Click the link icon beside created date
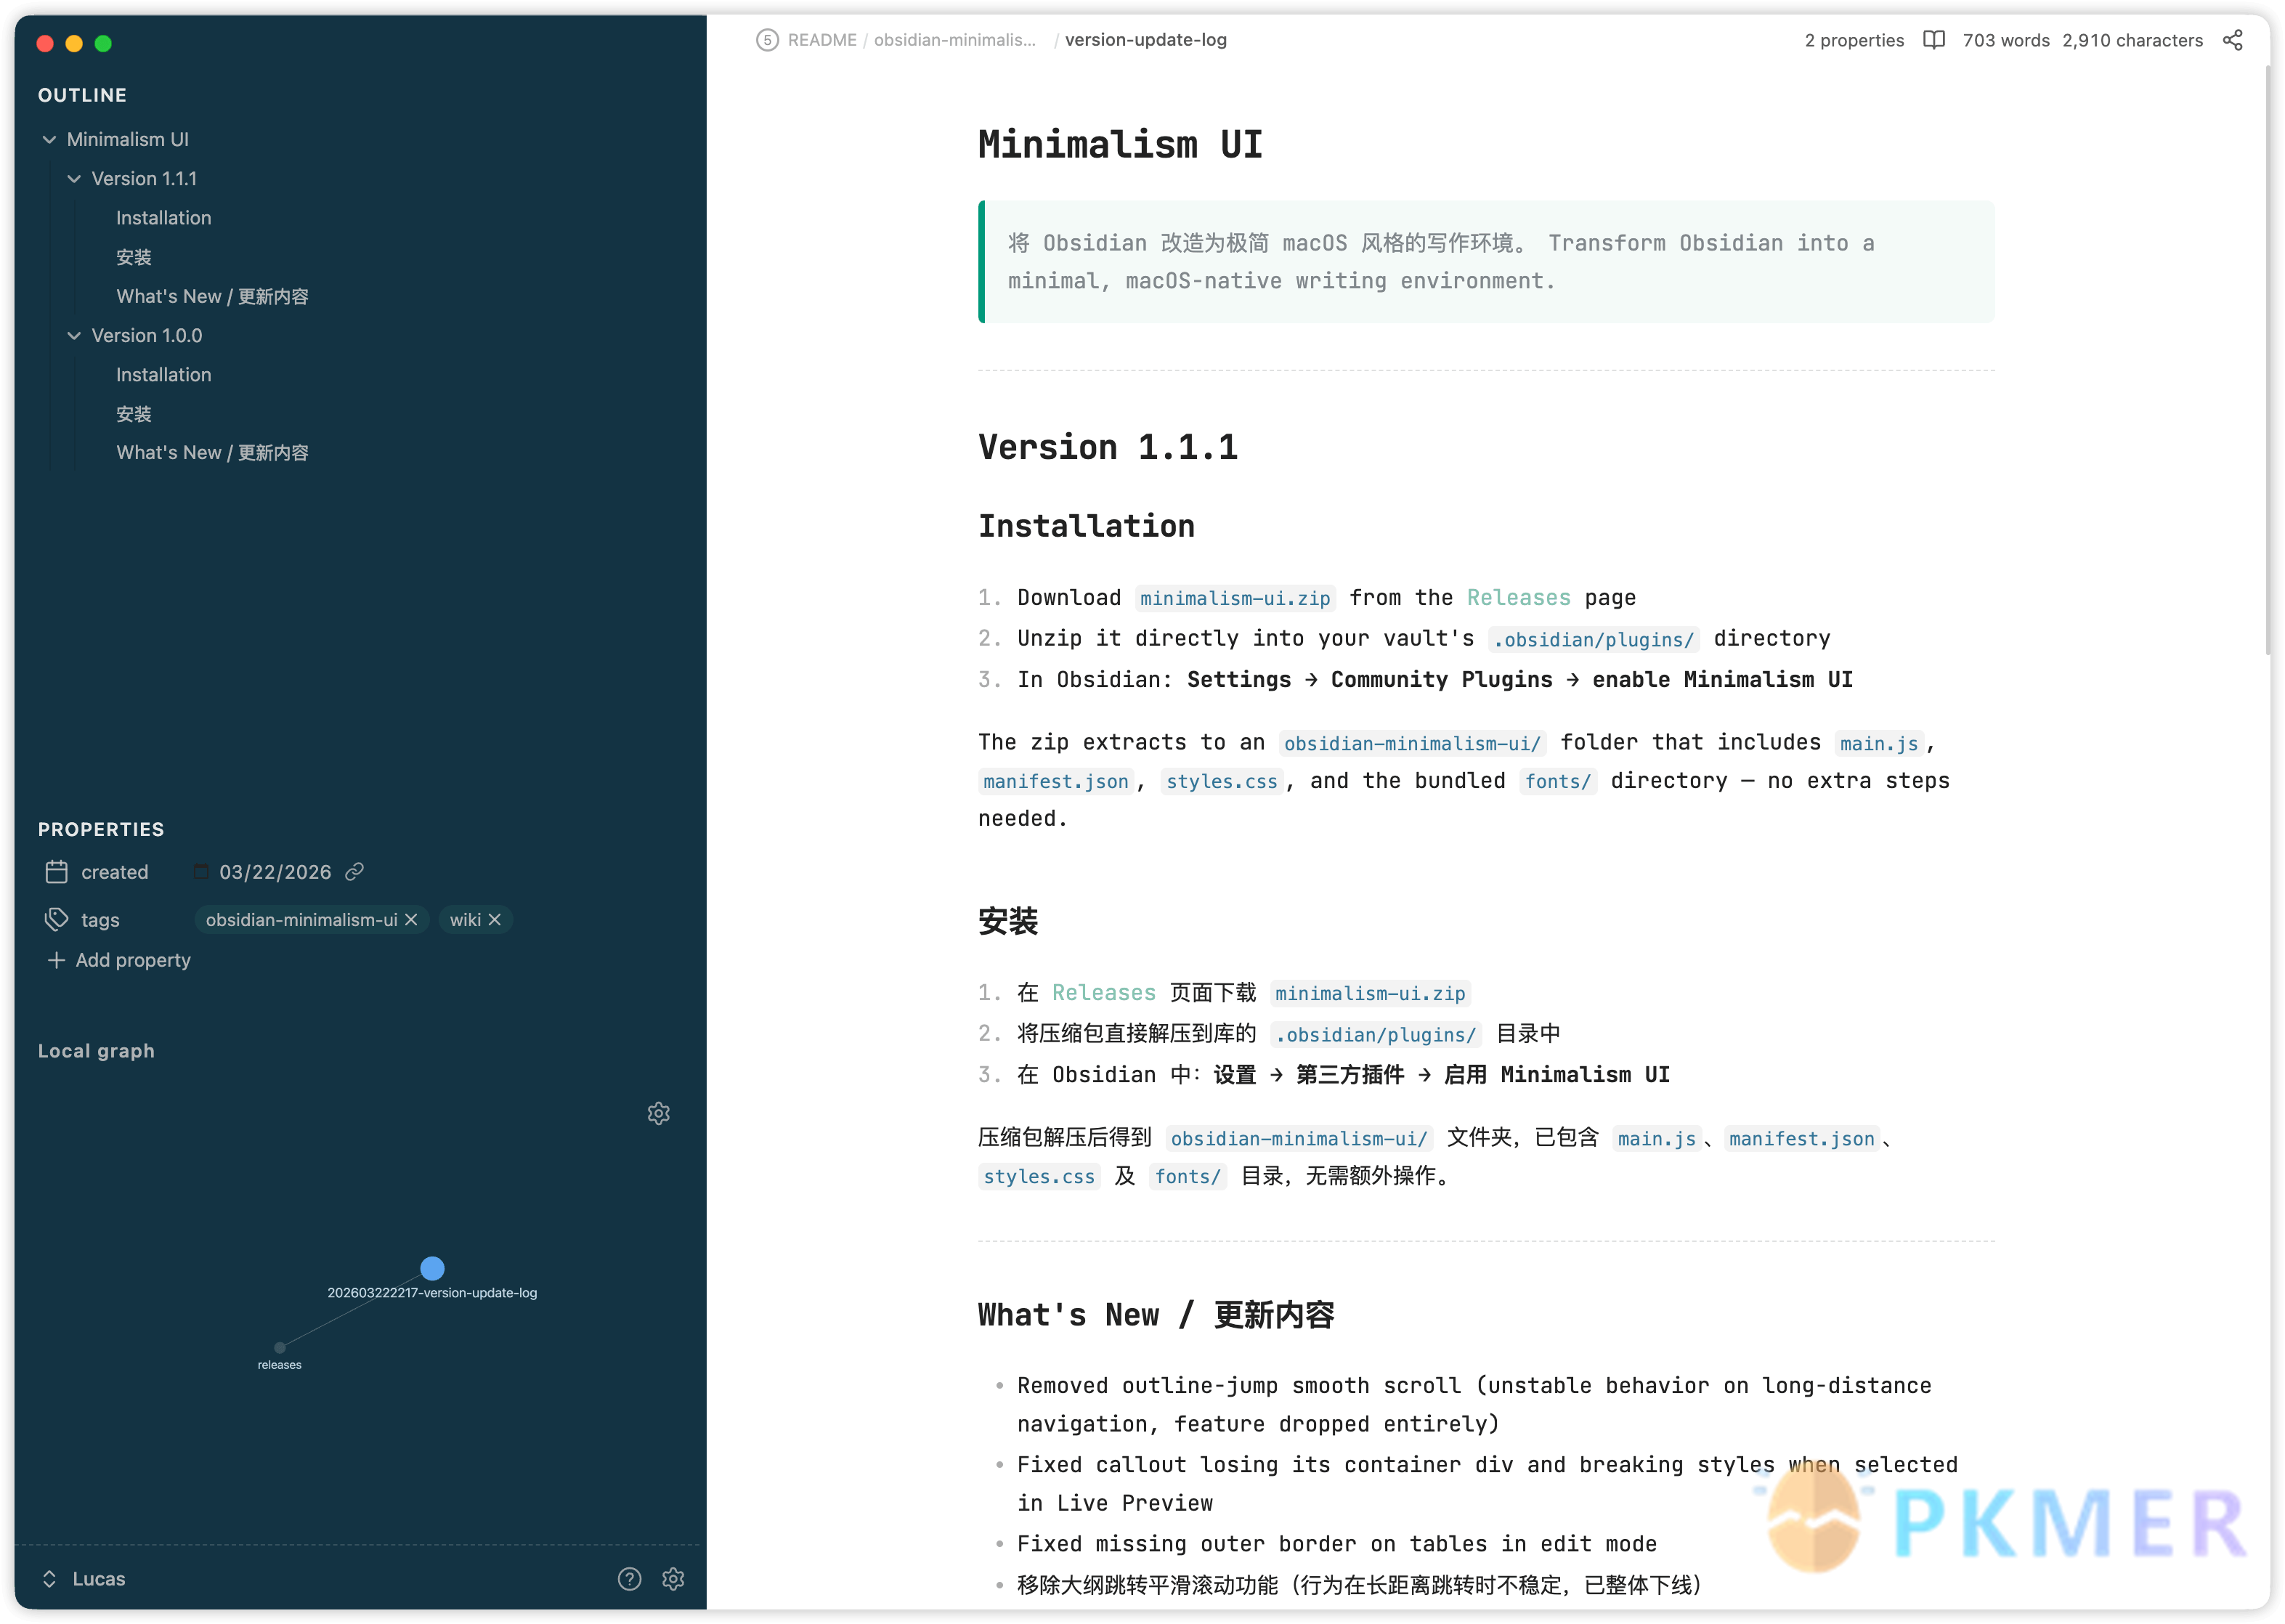This screenshot has height=1624, width=2285. pyautogui.click(x=354, y=872)
